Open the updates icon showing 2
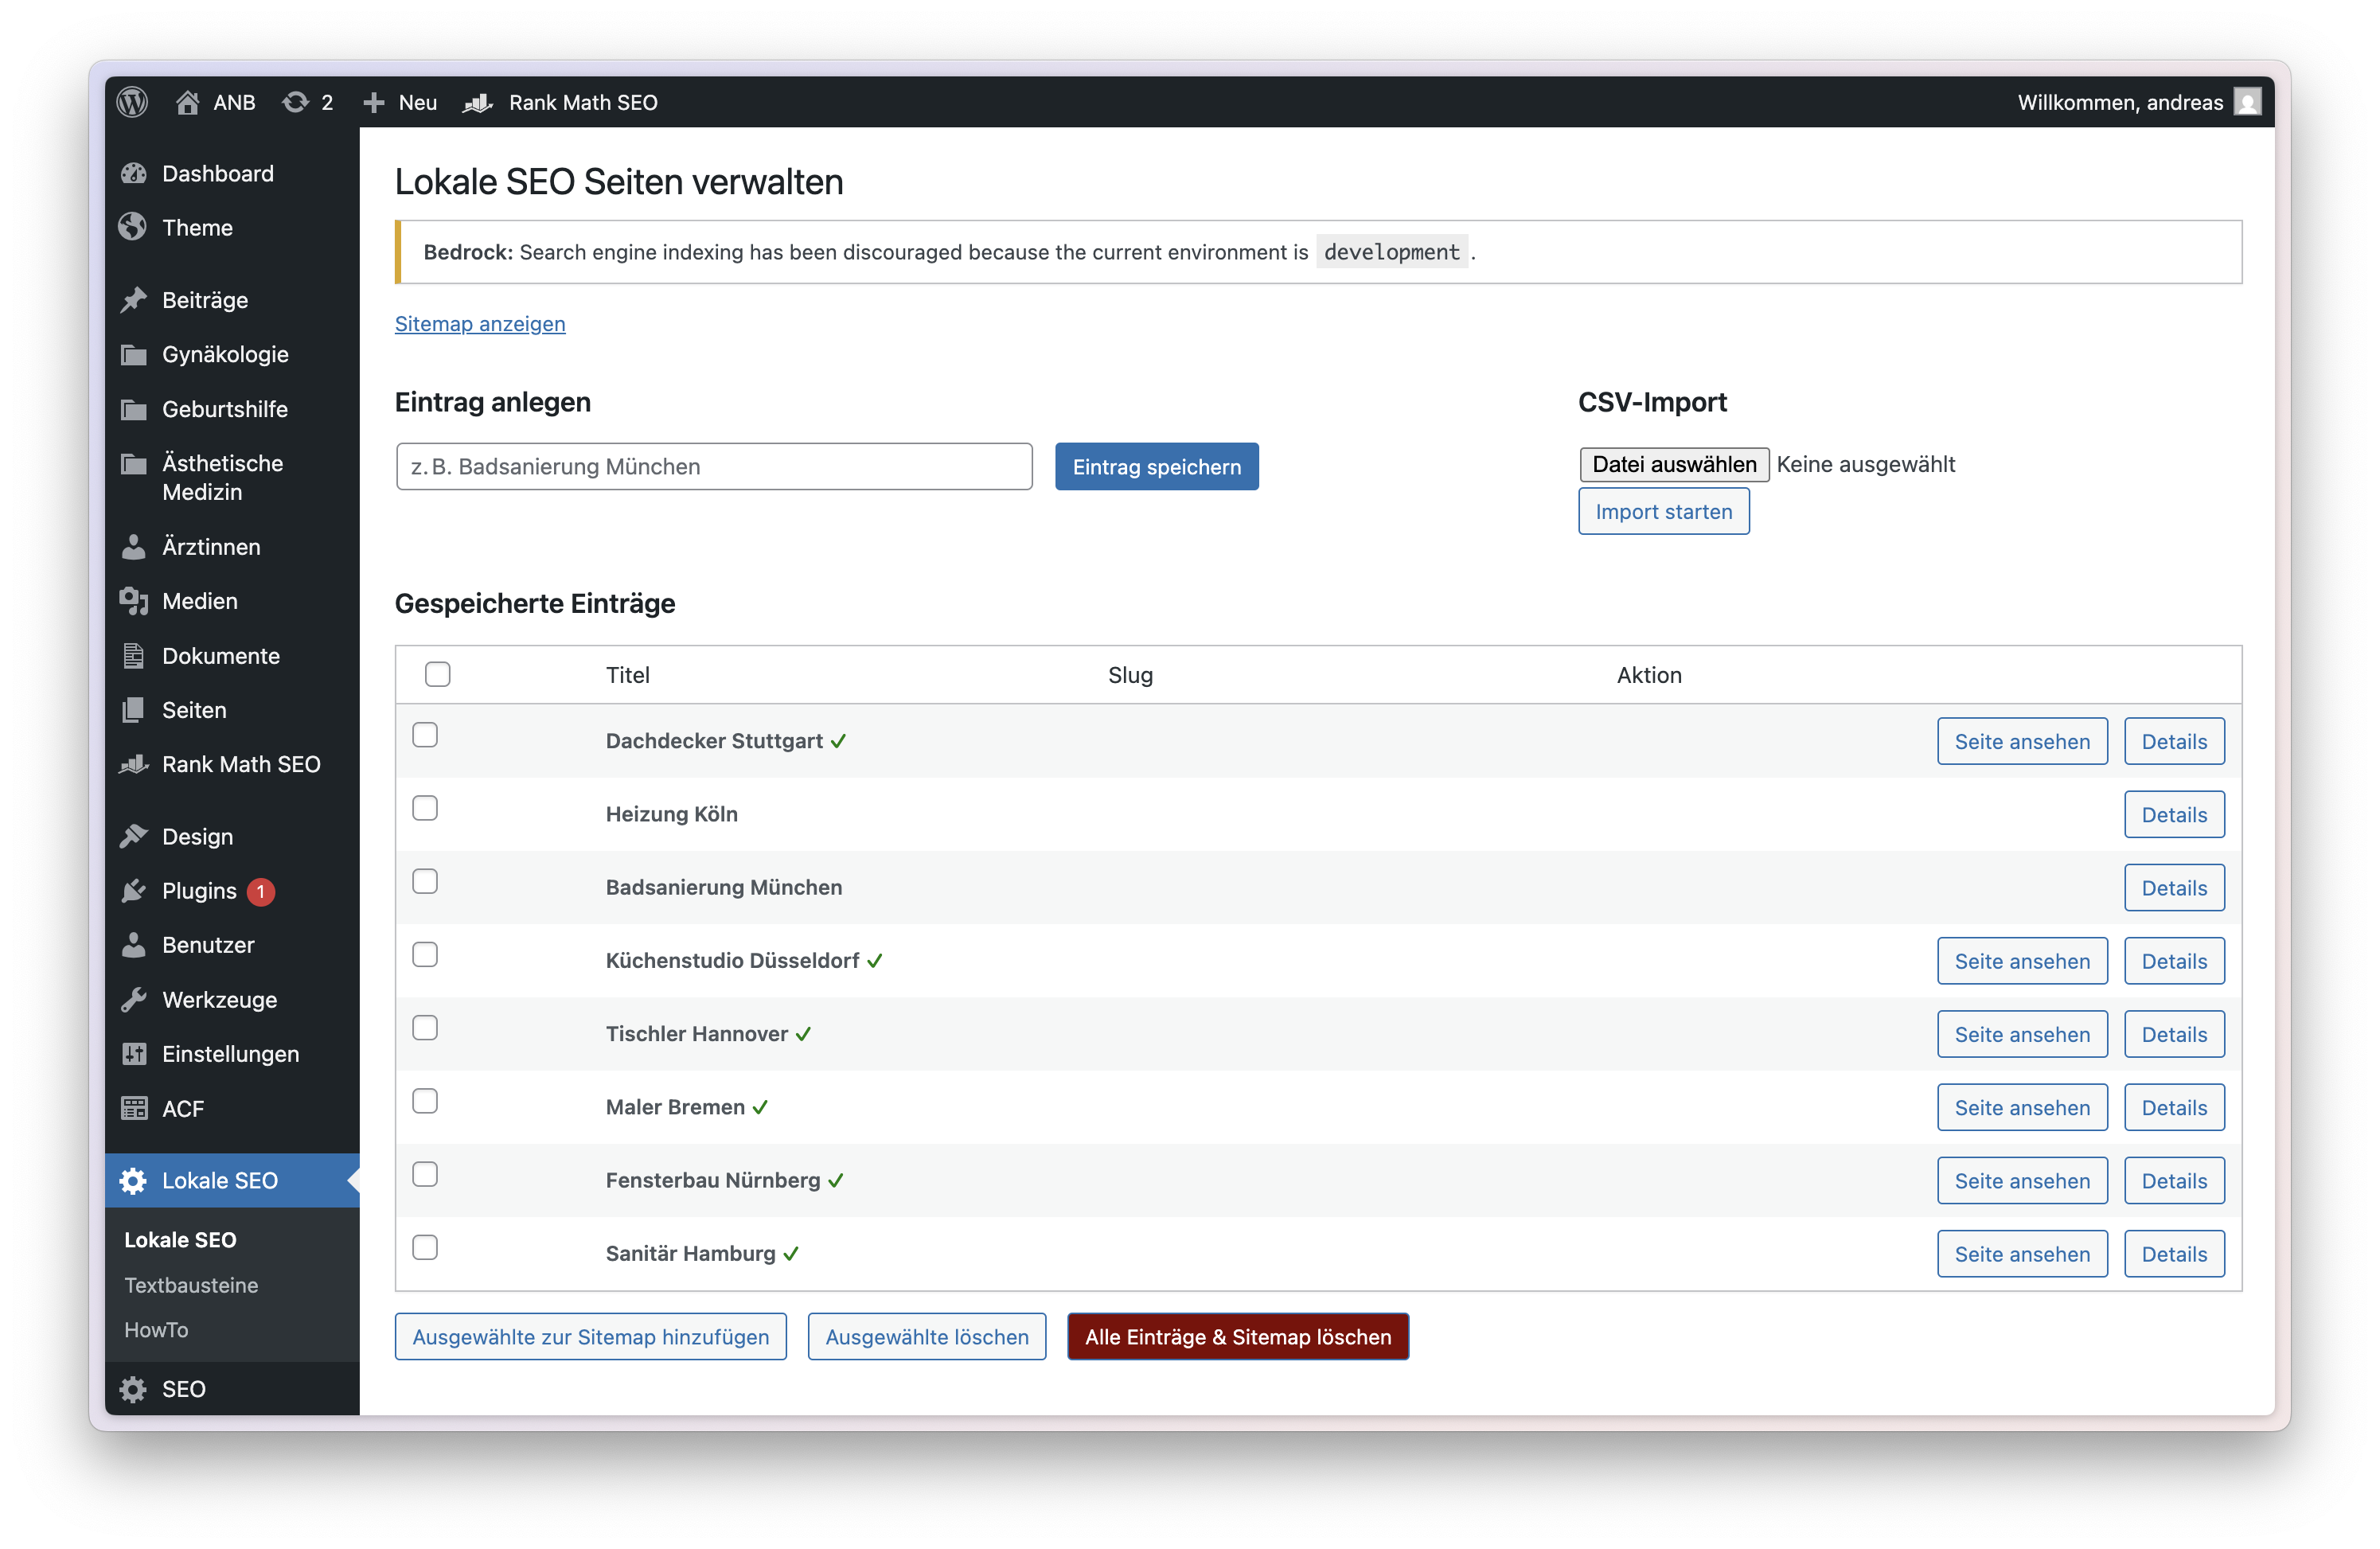 pos(295,102)
